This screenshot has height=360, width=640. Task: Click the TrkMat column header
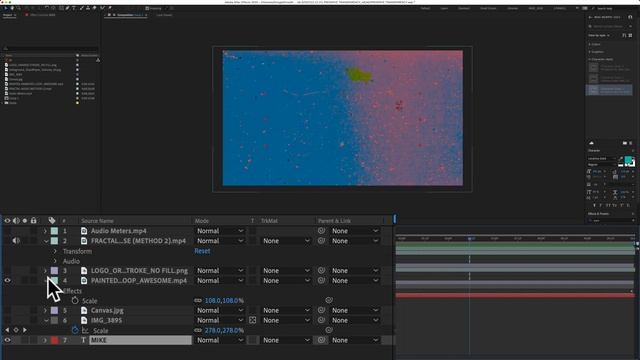tap(269, 221)
